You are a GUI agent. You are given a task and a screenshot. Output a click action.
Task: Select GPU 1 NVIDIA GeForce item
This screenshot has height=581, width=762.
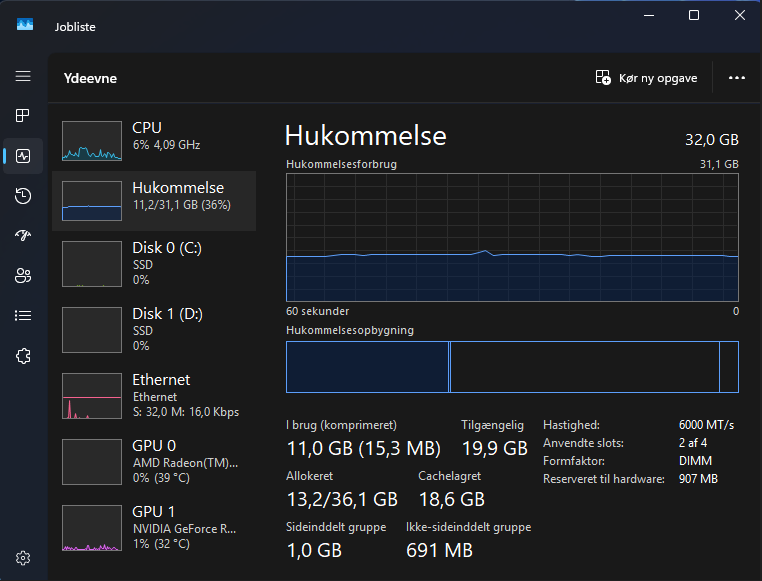tap(154, 527)
